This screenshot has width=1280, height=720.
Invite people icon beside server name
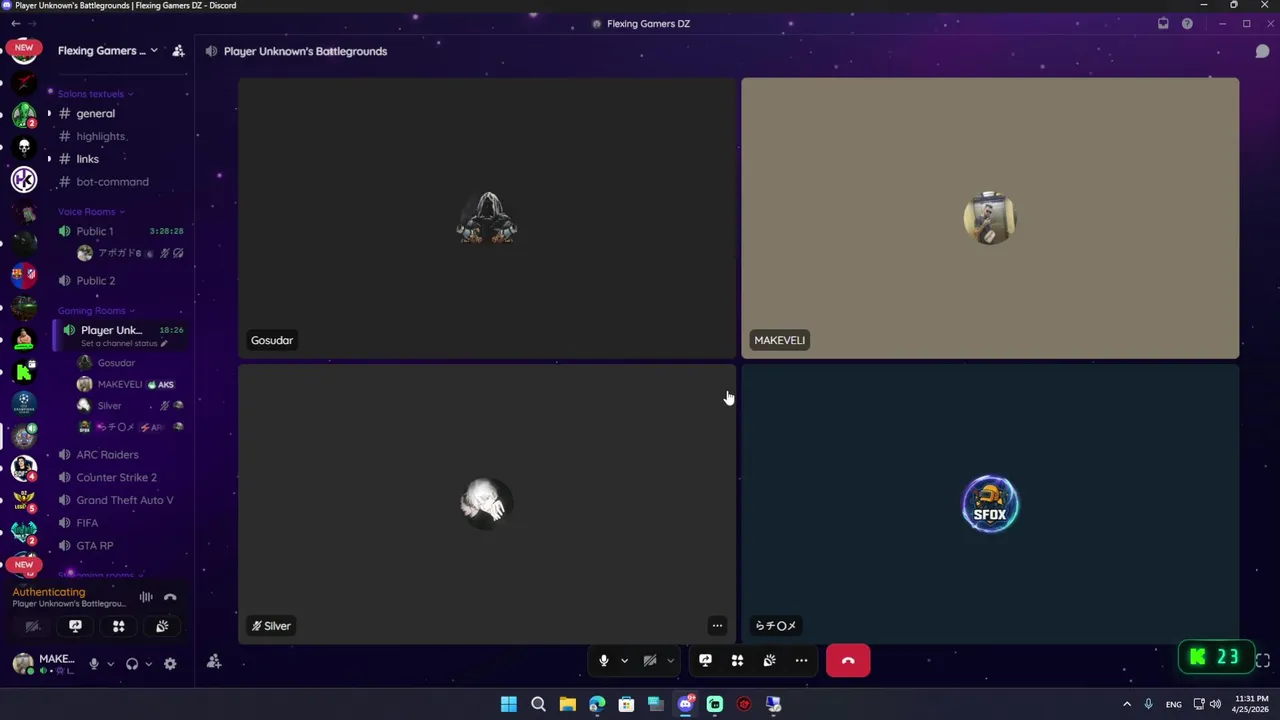click(x=178, y=51)
